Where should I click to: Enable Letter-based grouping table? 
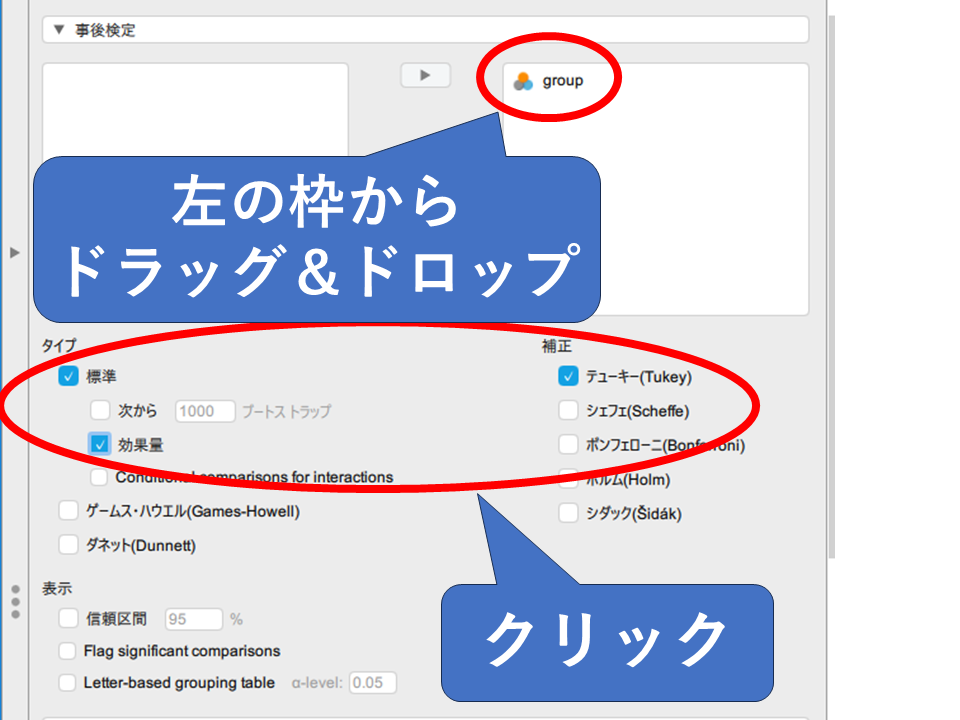click(67, 683)
